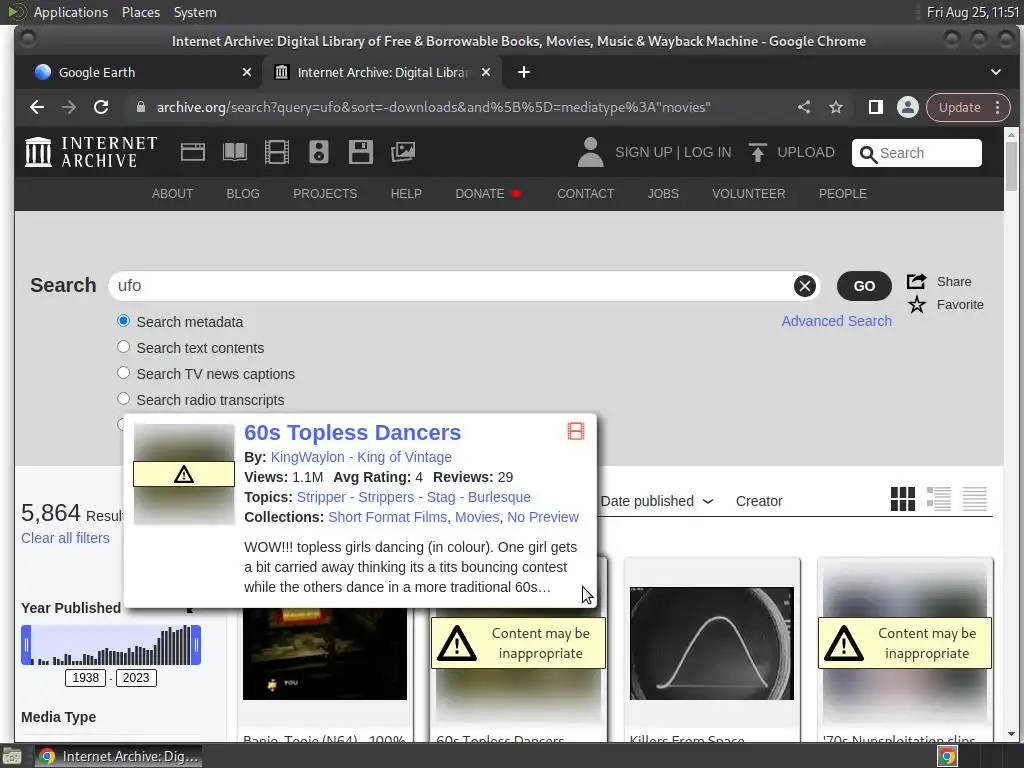This screenshot has height=768, width=1024.
Task: Open a new Chrome tab
Action: tap(524, 72)
